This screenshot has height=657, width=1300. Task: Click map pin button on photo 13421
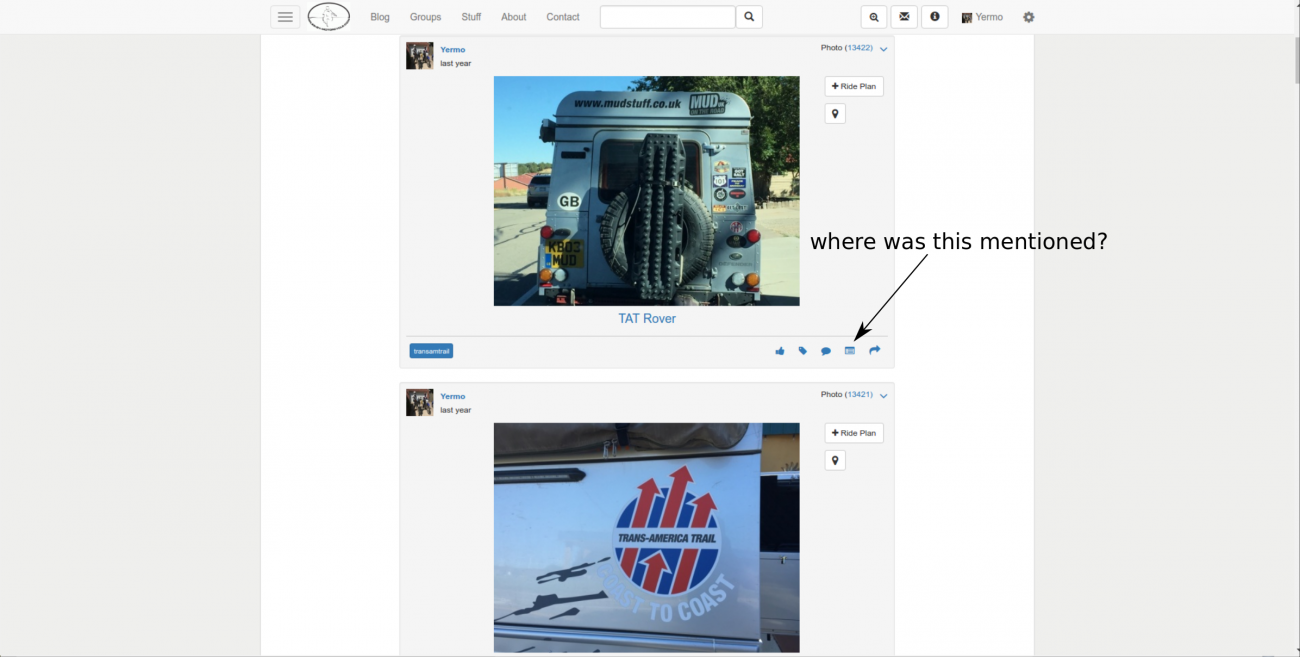835,460
